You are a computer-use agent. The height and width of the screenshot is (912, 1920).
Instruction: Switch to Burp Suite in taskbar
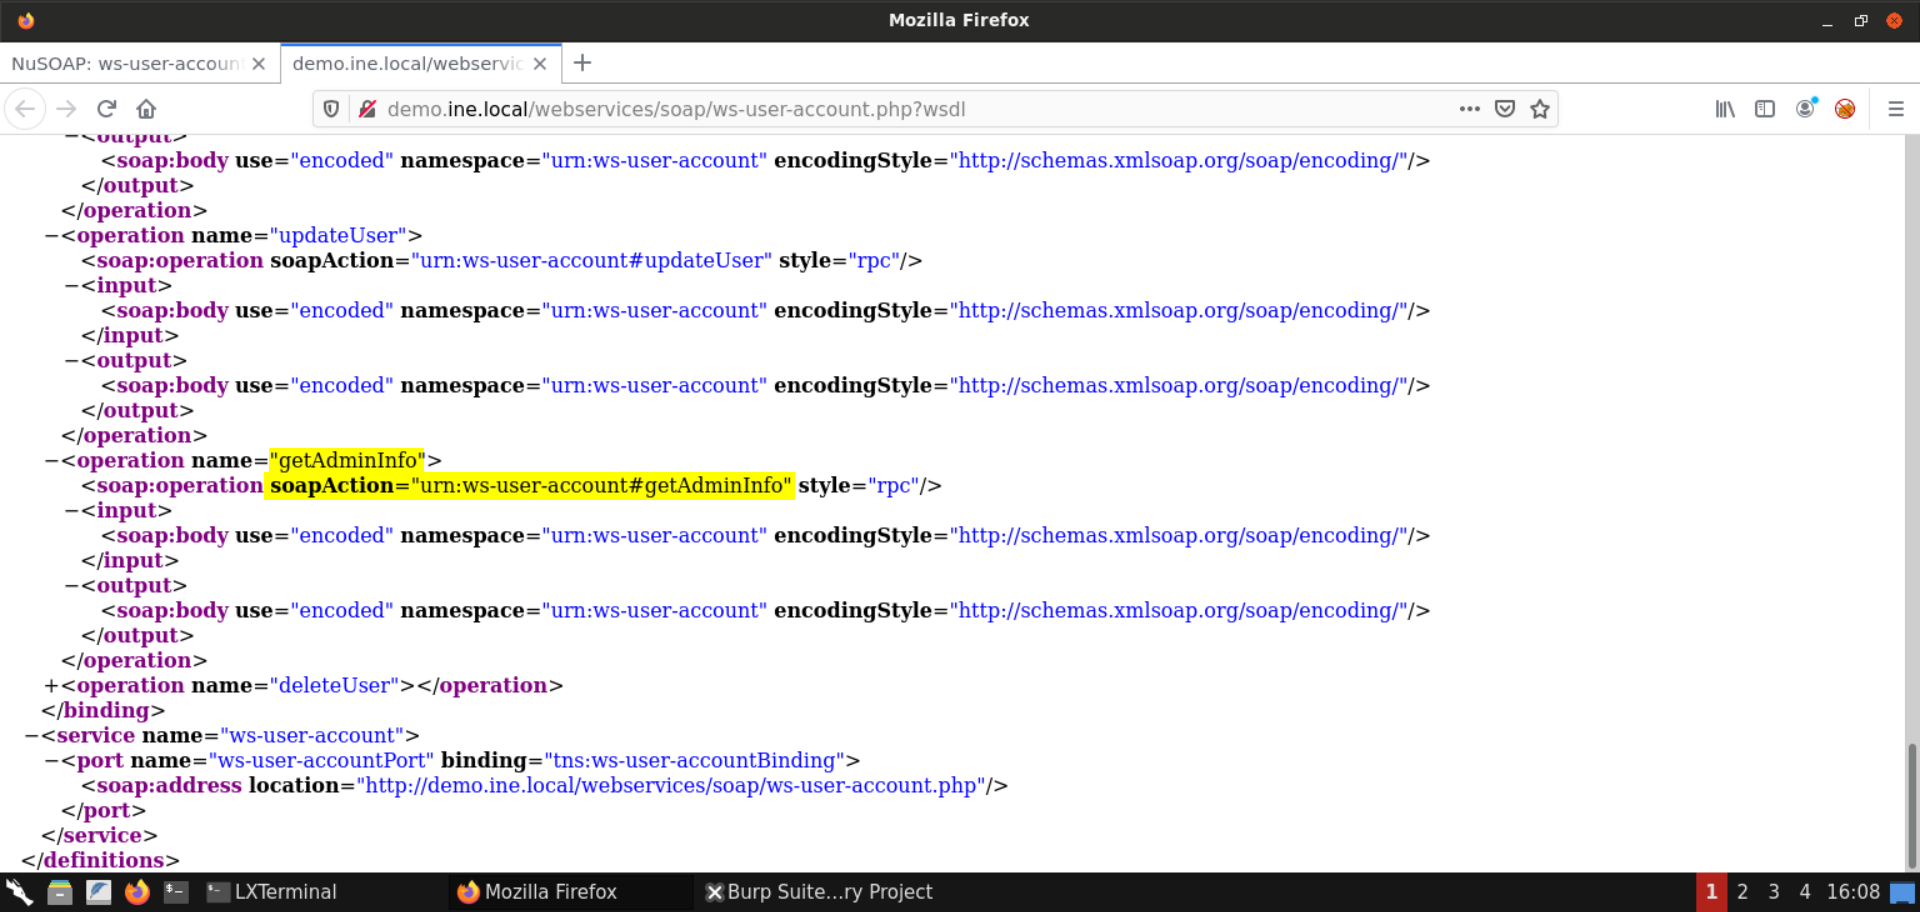tap(819, 892)
